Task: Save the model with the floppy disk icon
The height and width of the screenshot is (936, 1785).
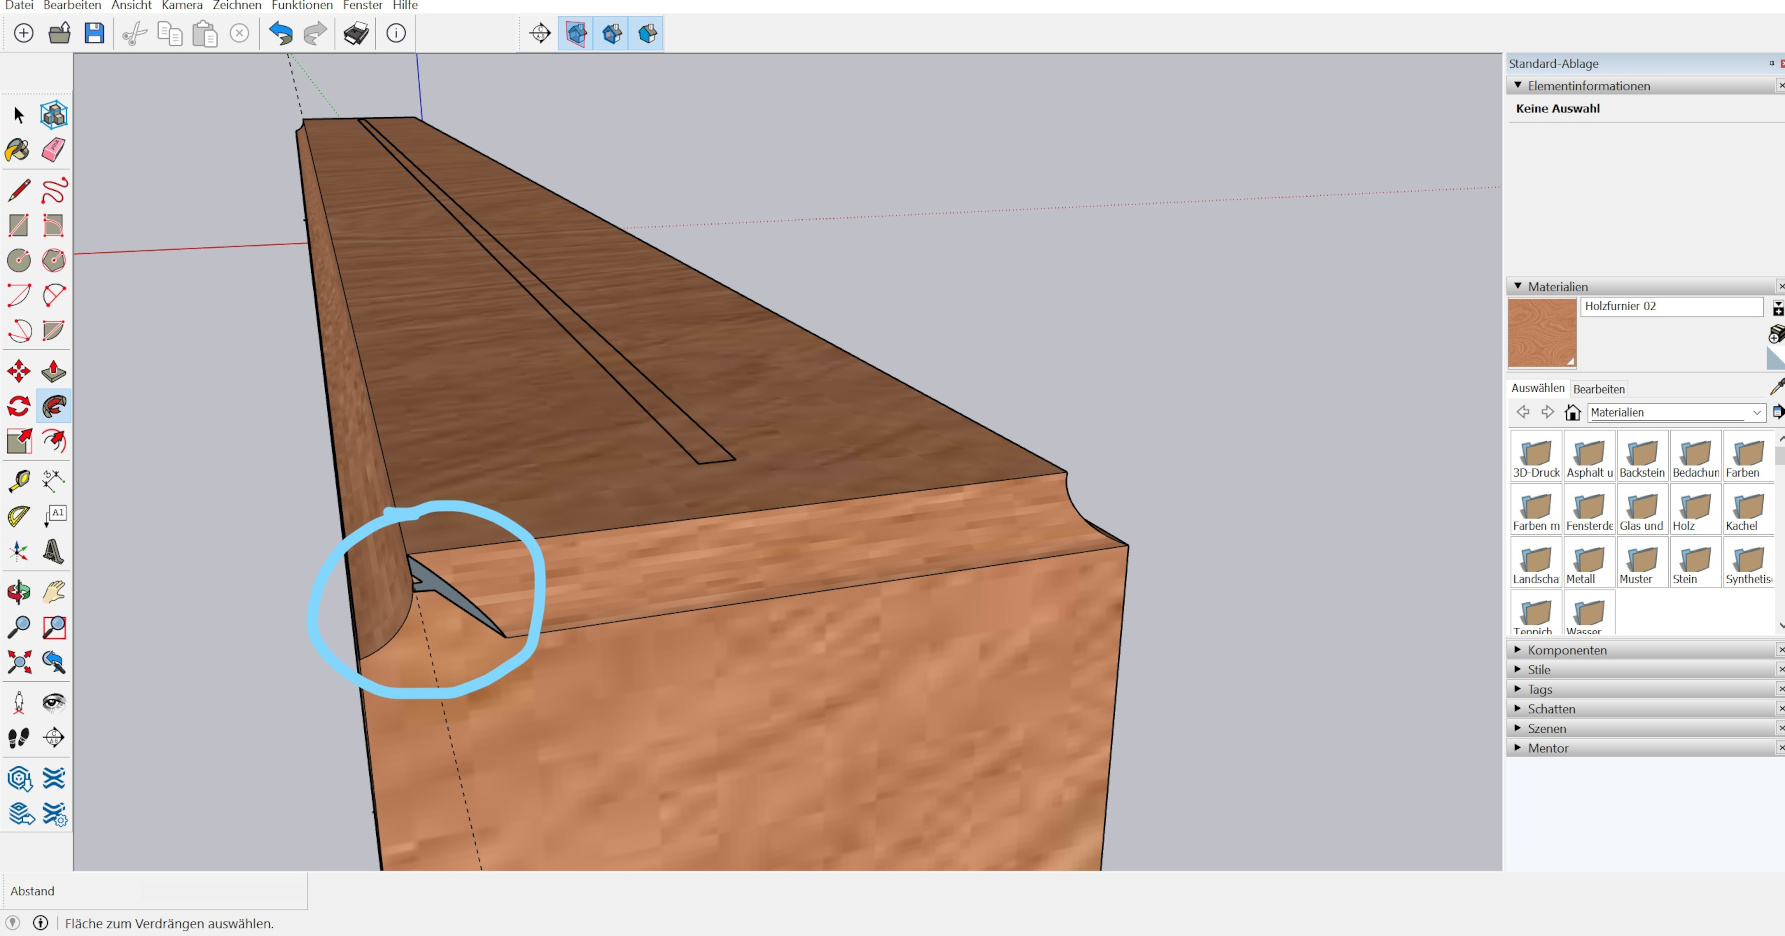Action: 94,34
